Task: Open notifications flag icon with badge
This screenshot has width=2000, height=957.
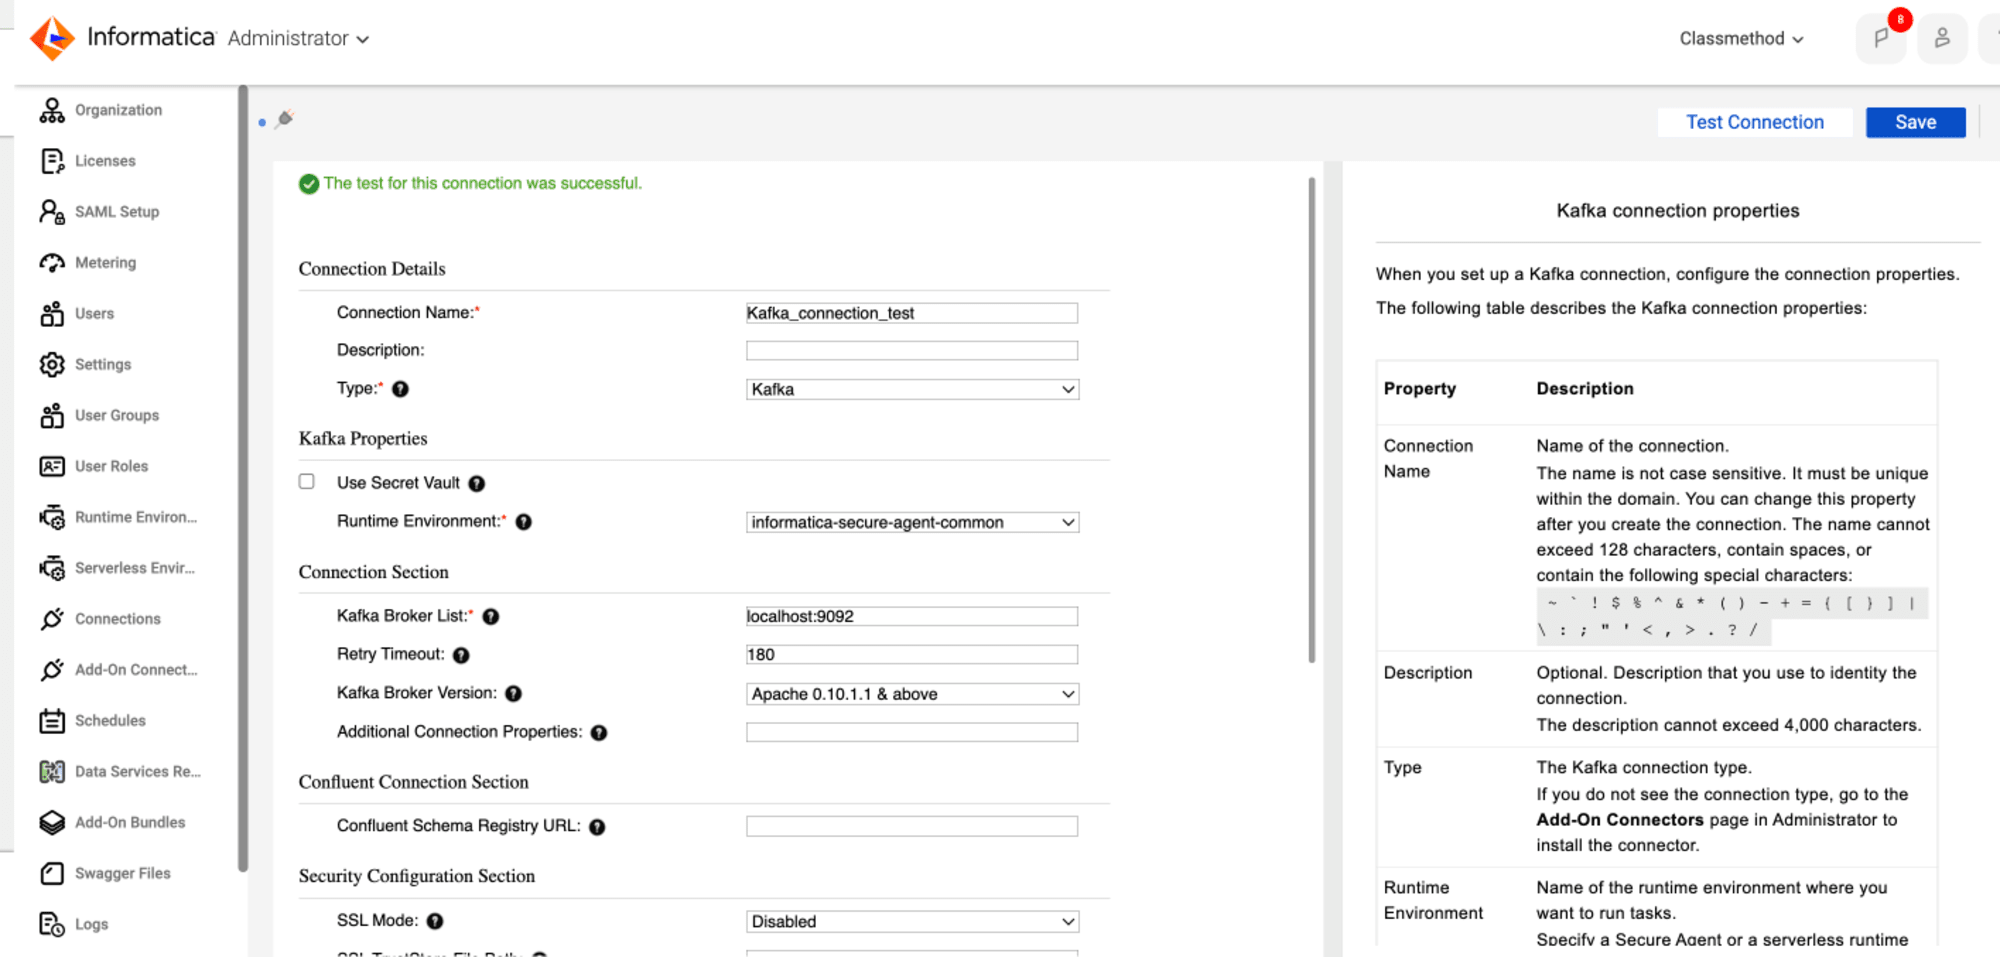Action: (1881, 39)
